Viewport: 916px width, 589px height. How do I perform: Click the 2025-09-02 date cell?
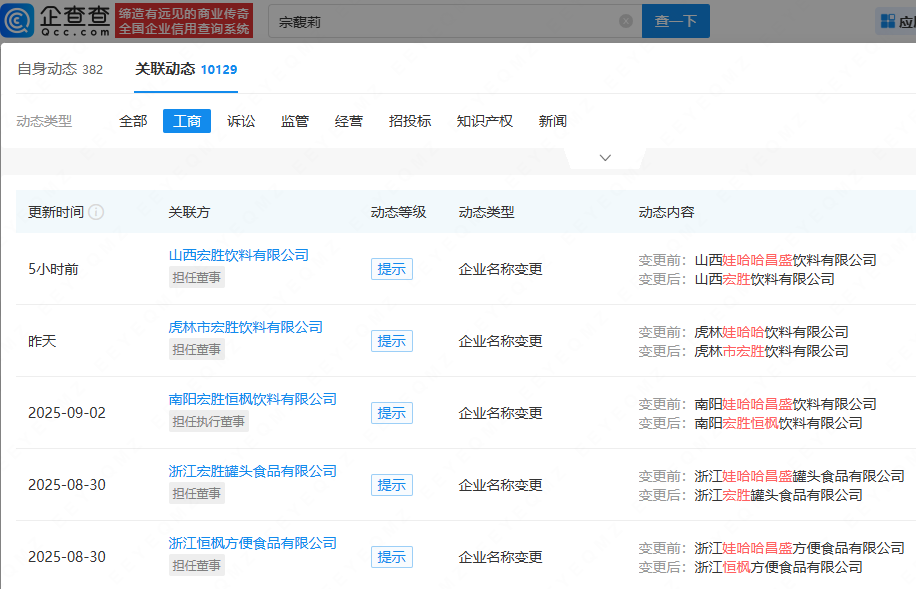(67, 413)
